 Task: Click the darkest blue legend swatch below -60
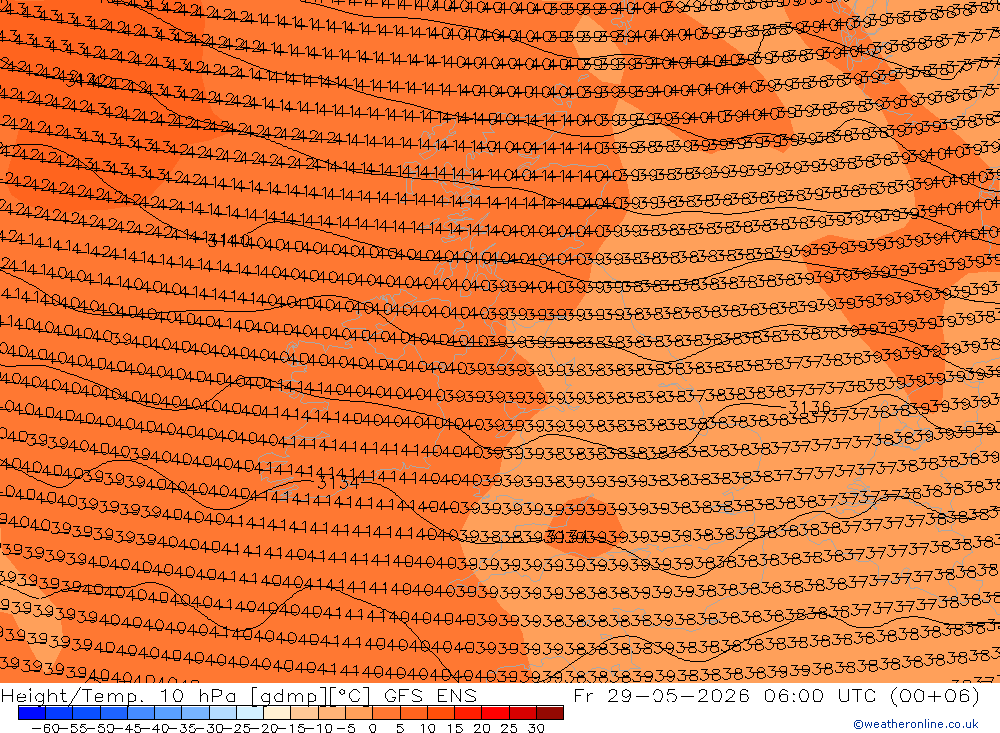(x=32, y=713)
